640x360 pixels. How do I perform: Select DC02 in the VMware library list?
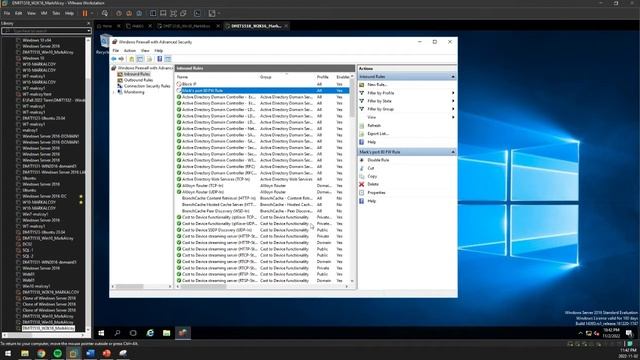27,244
